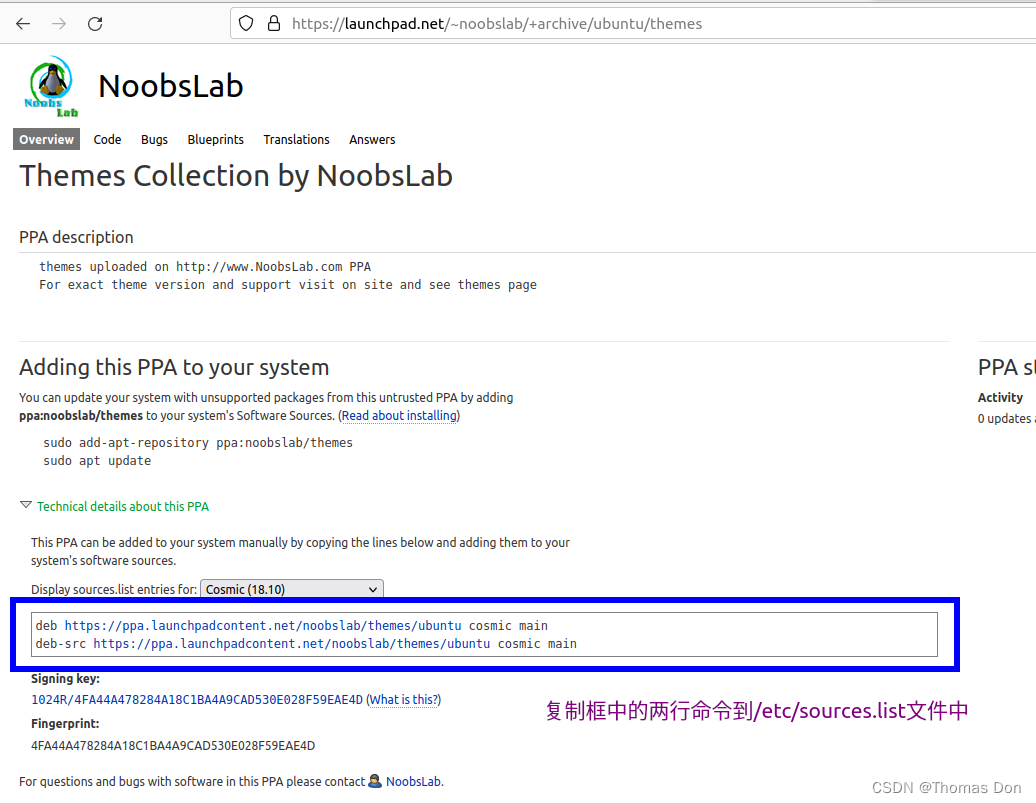
Task: Click the What is this? link
Action: (x=404, y=699)
